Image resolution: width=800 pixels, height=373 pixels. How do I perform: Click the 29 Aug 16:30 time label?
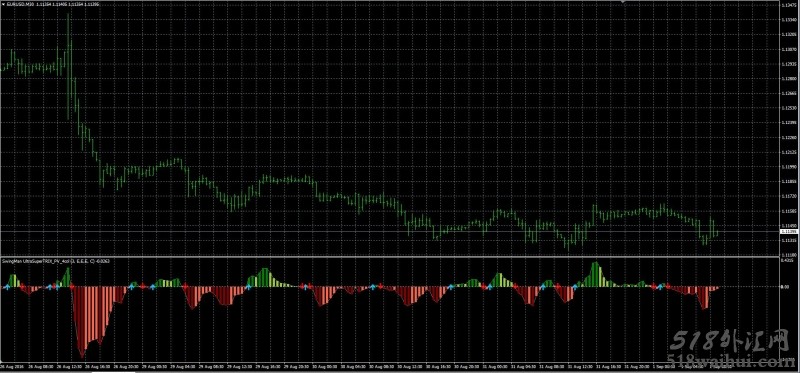click(265, 366)
